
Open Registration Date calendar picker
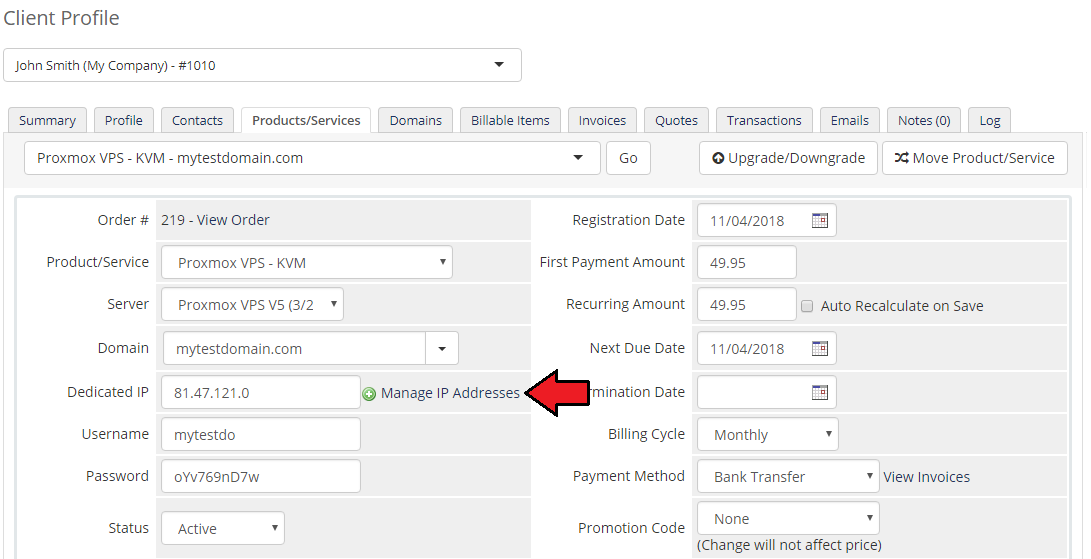click(x=820, y=221)
